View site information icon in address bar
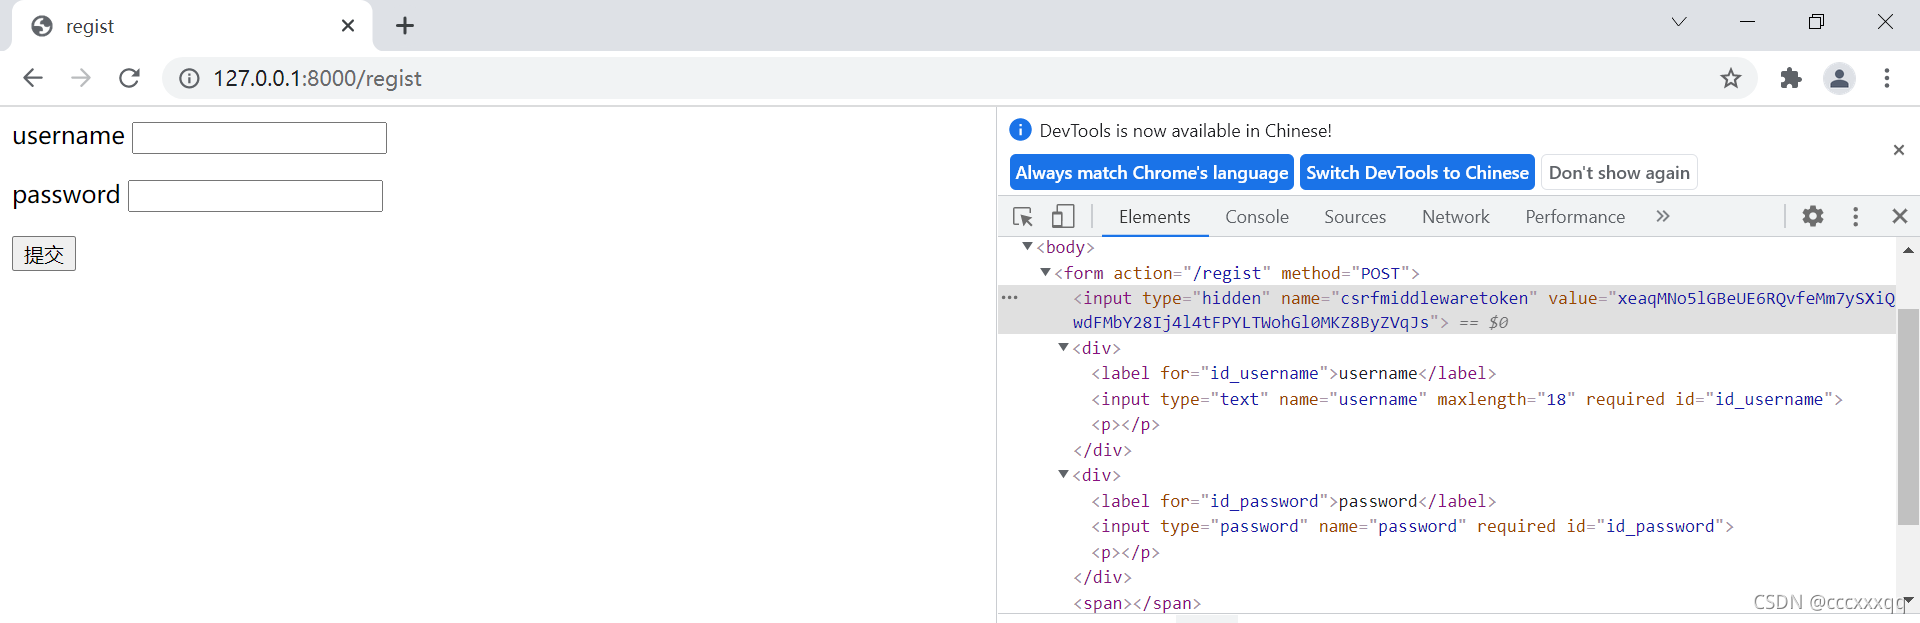The height and width of the screenshot is (623, 1920). (189, 78)
